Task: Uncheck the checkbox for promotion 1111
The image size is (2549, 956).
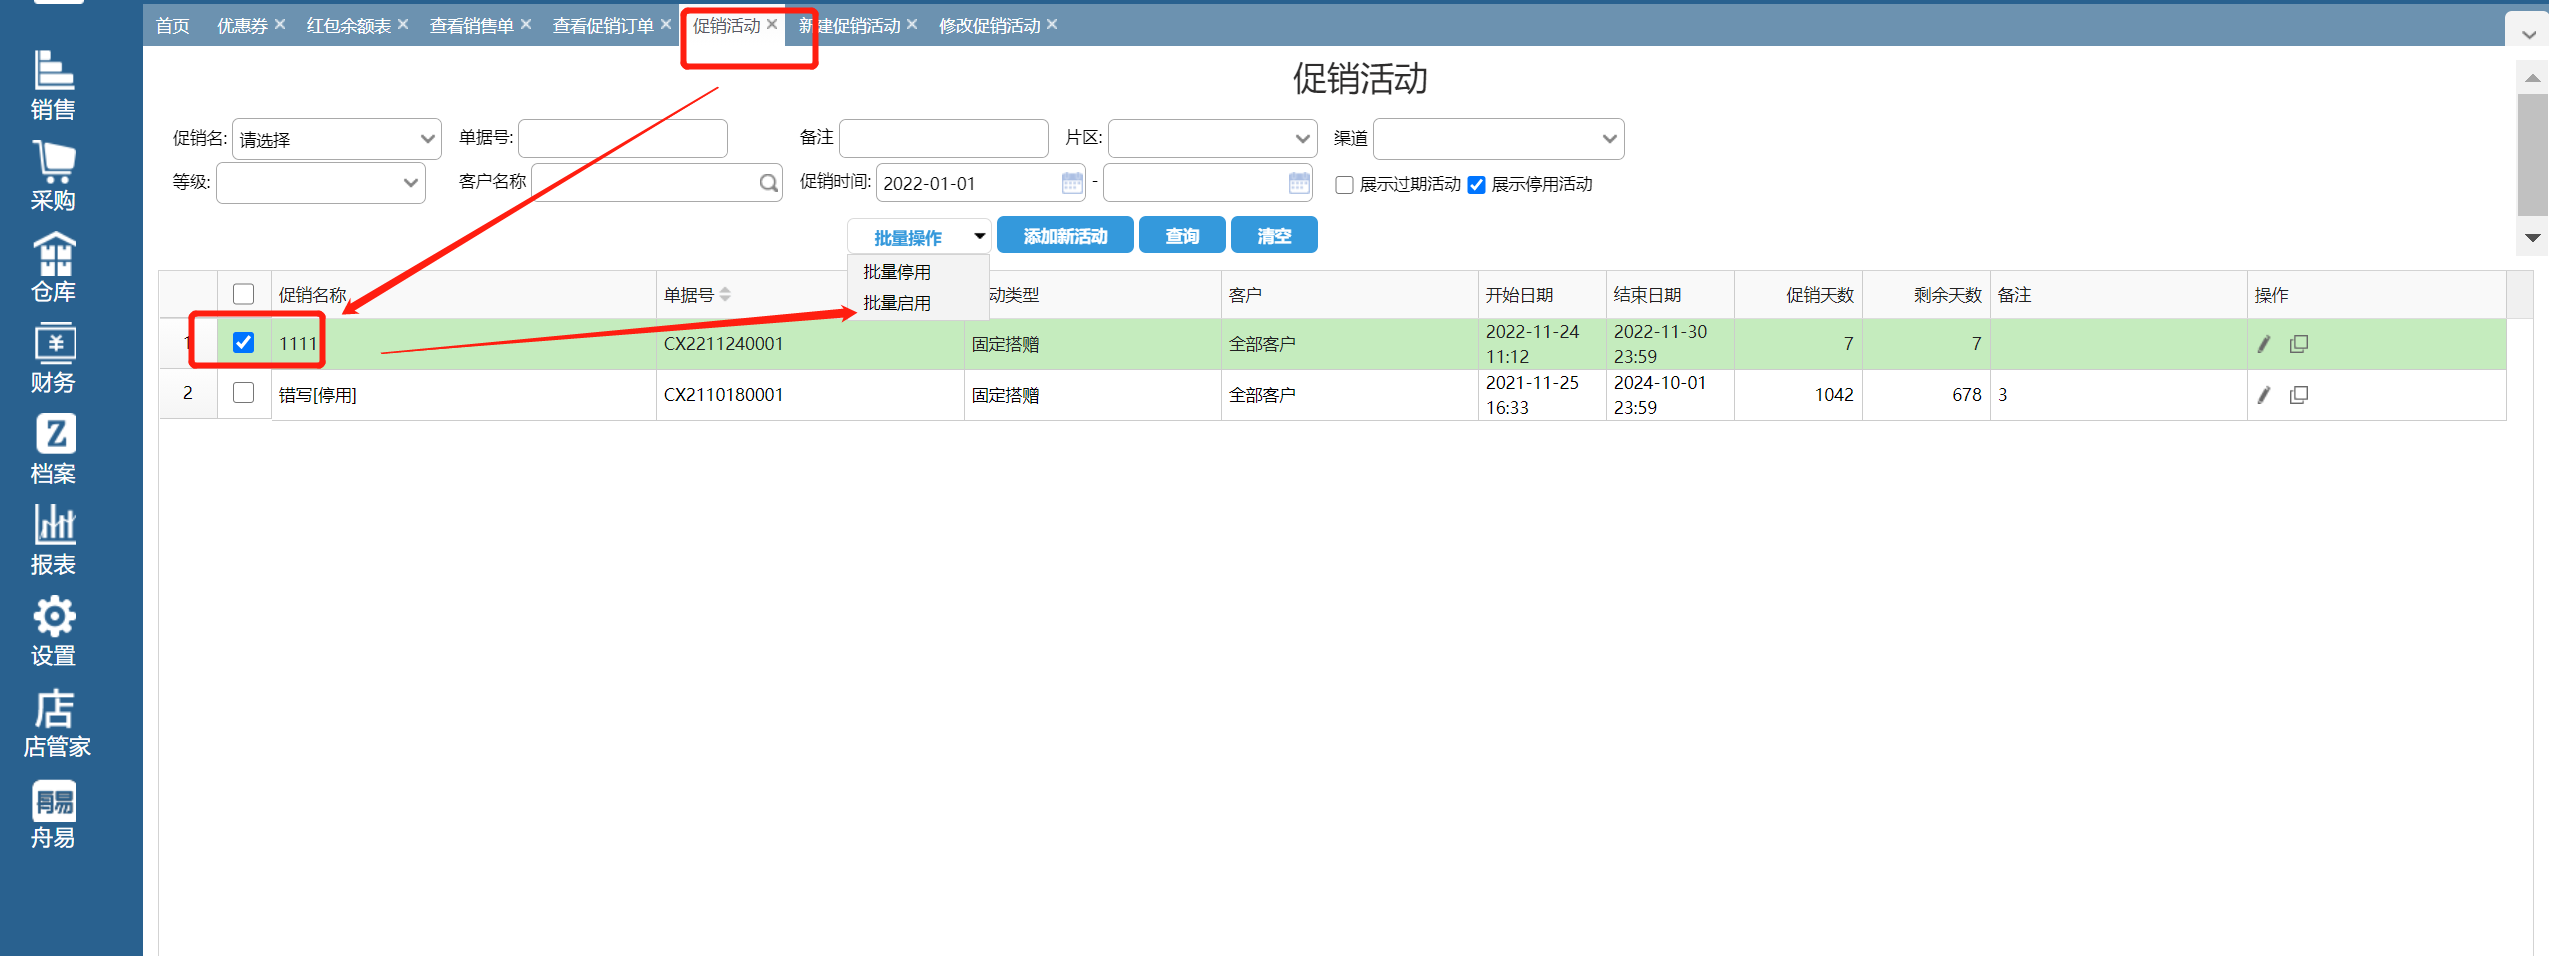Action: click(x=243, y=343)
